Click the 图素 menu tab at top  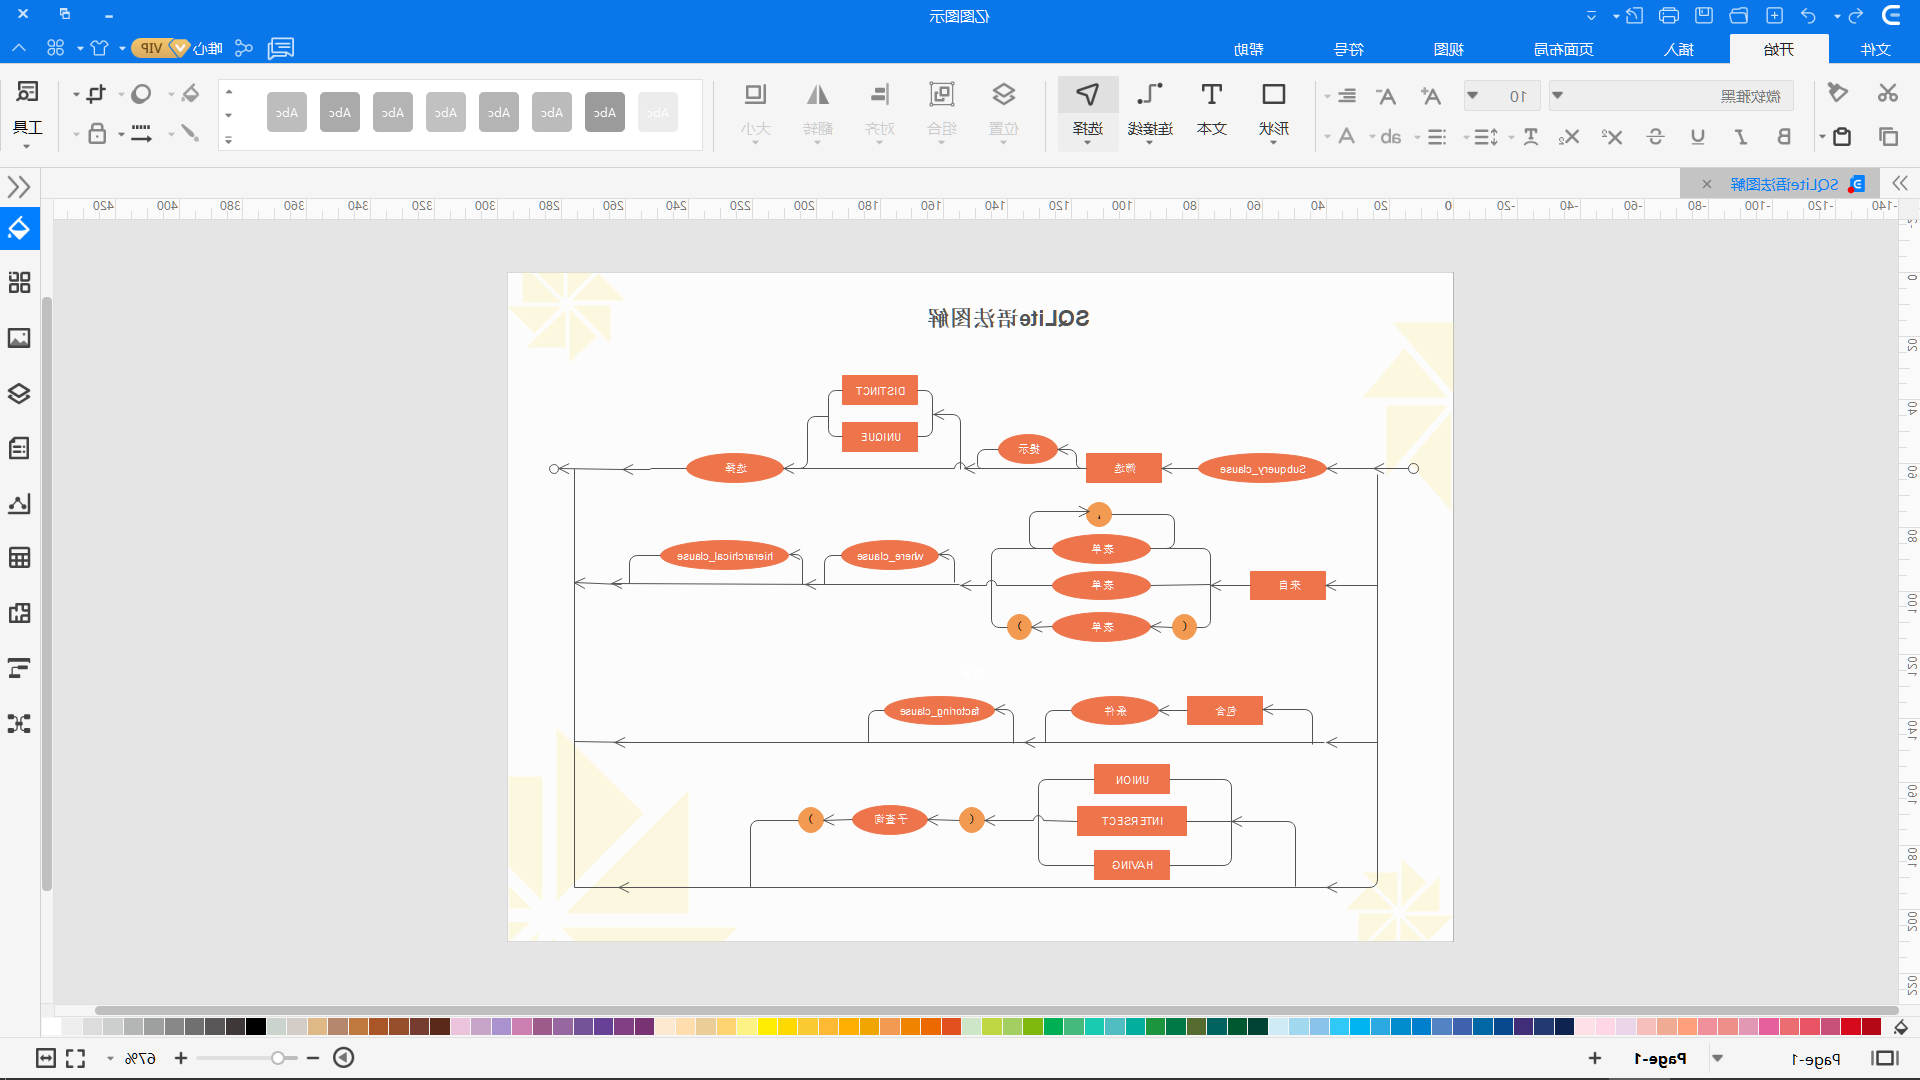[1448, 49]
